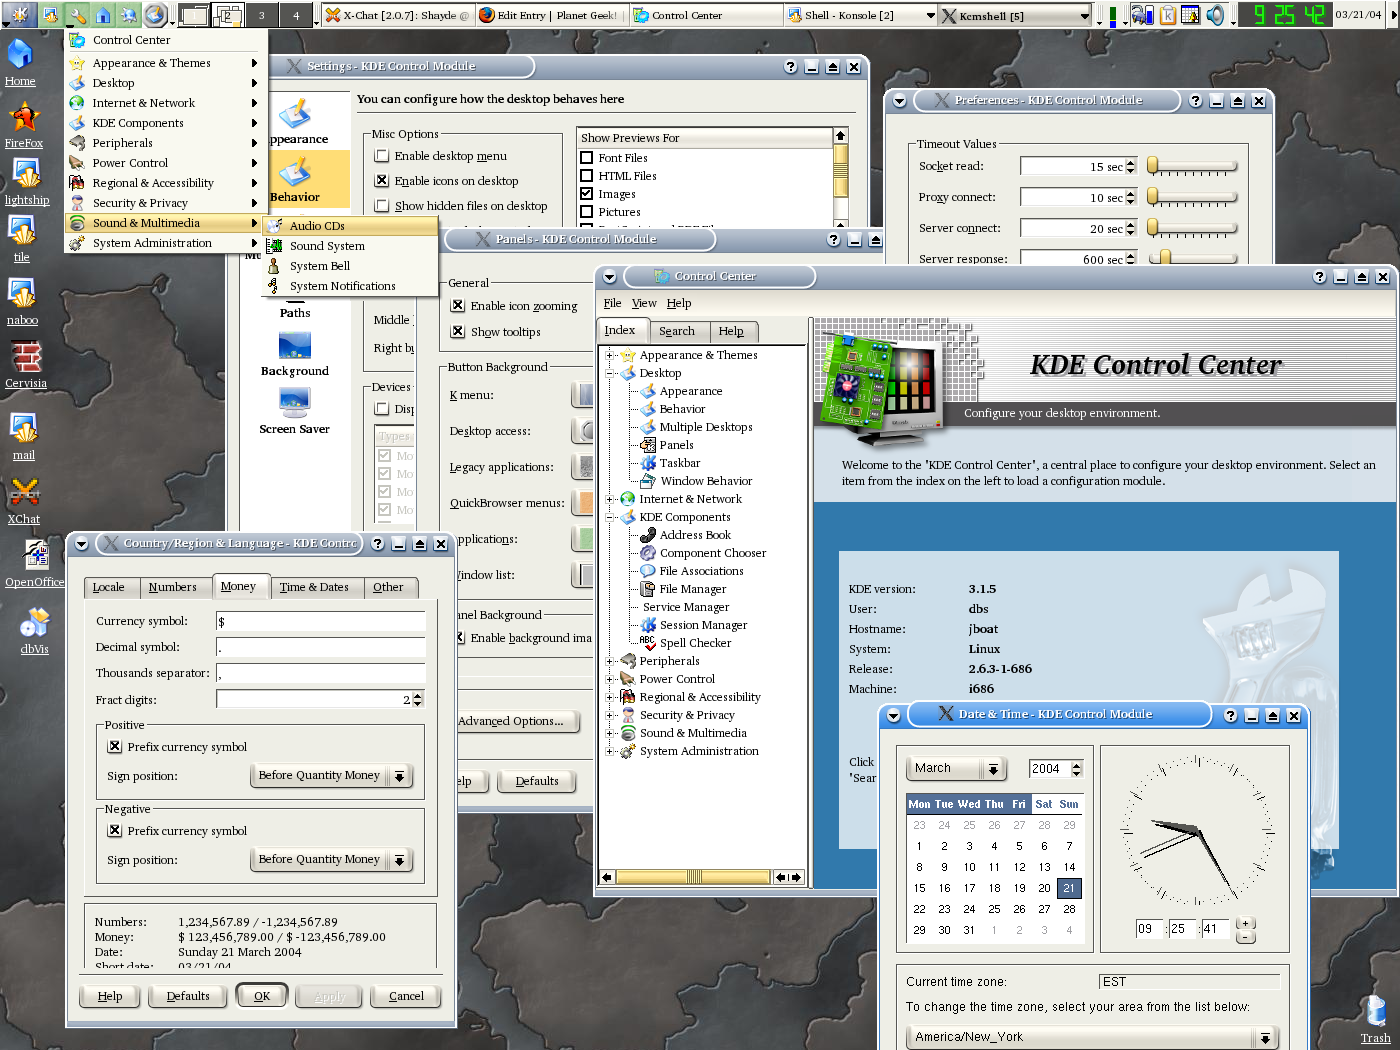Screen dimensions: 1400x1050
Task: Open the March month dropdown
Action: tap(955, 769)
